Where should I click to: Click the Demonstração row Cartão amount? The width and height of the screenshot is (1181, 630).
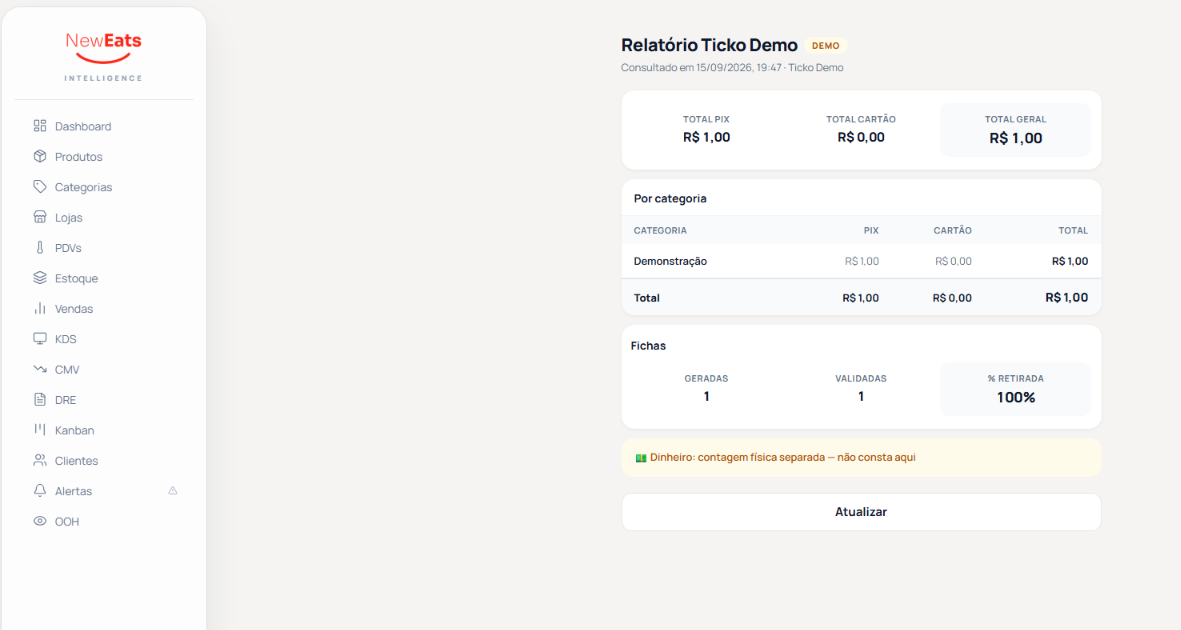pyautogui.click(x=953, y=261)
